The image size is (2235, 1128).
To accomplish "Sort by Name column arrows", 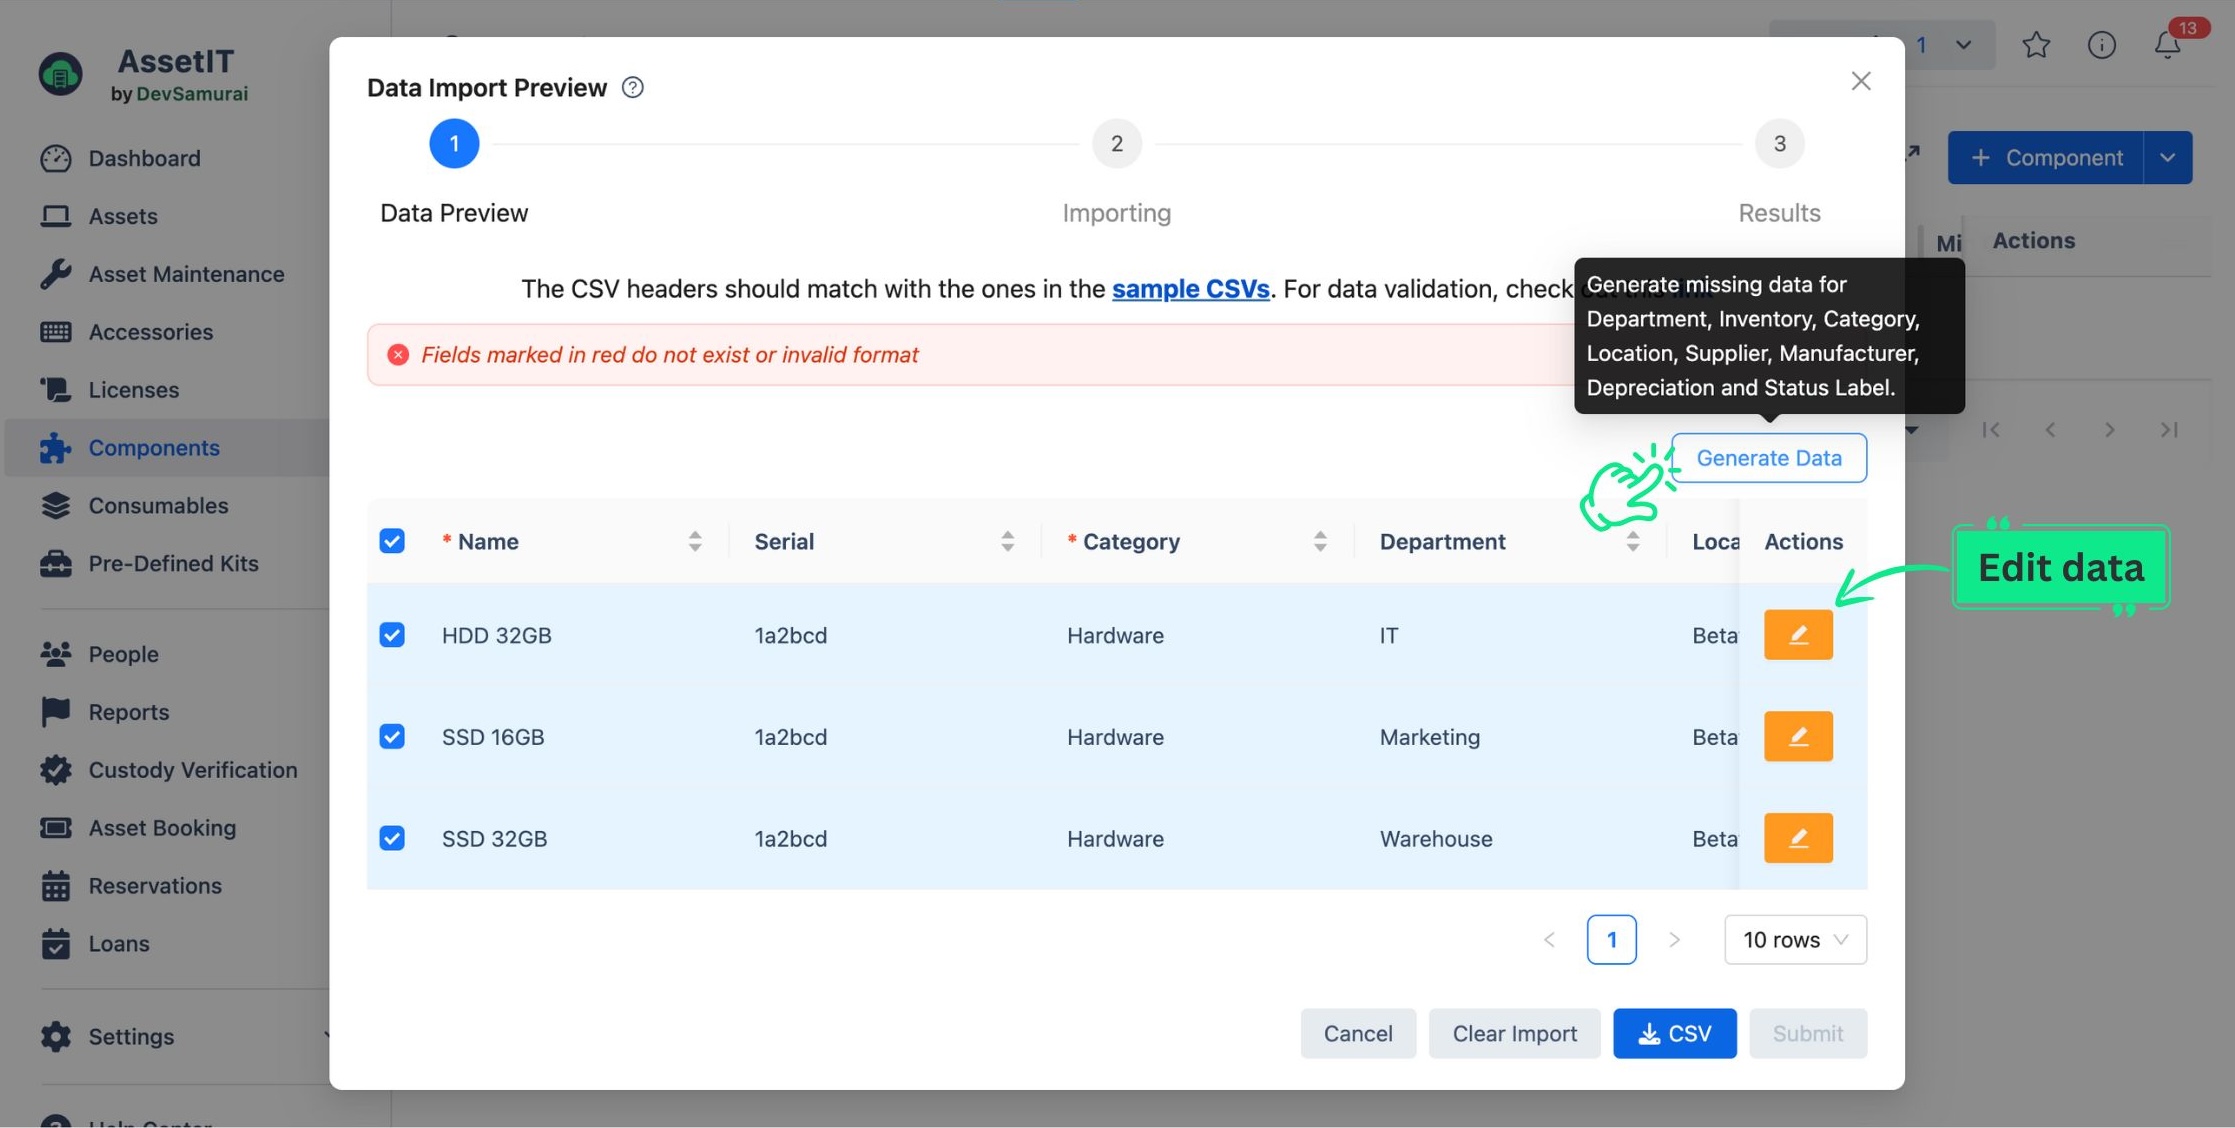I will tap(694, 541).
